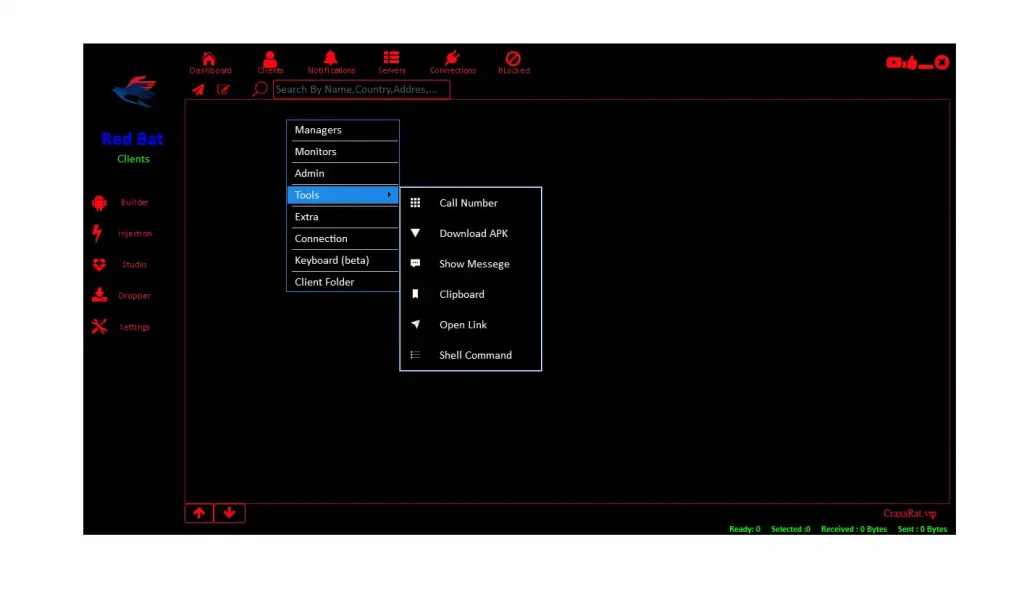Click the YouTube icon in the title bar
This screenshot has height=608, width=1024.
893,62
